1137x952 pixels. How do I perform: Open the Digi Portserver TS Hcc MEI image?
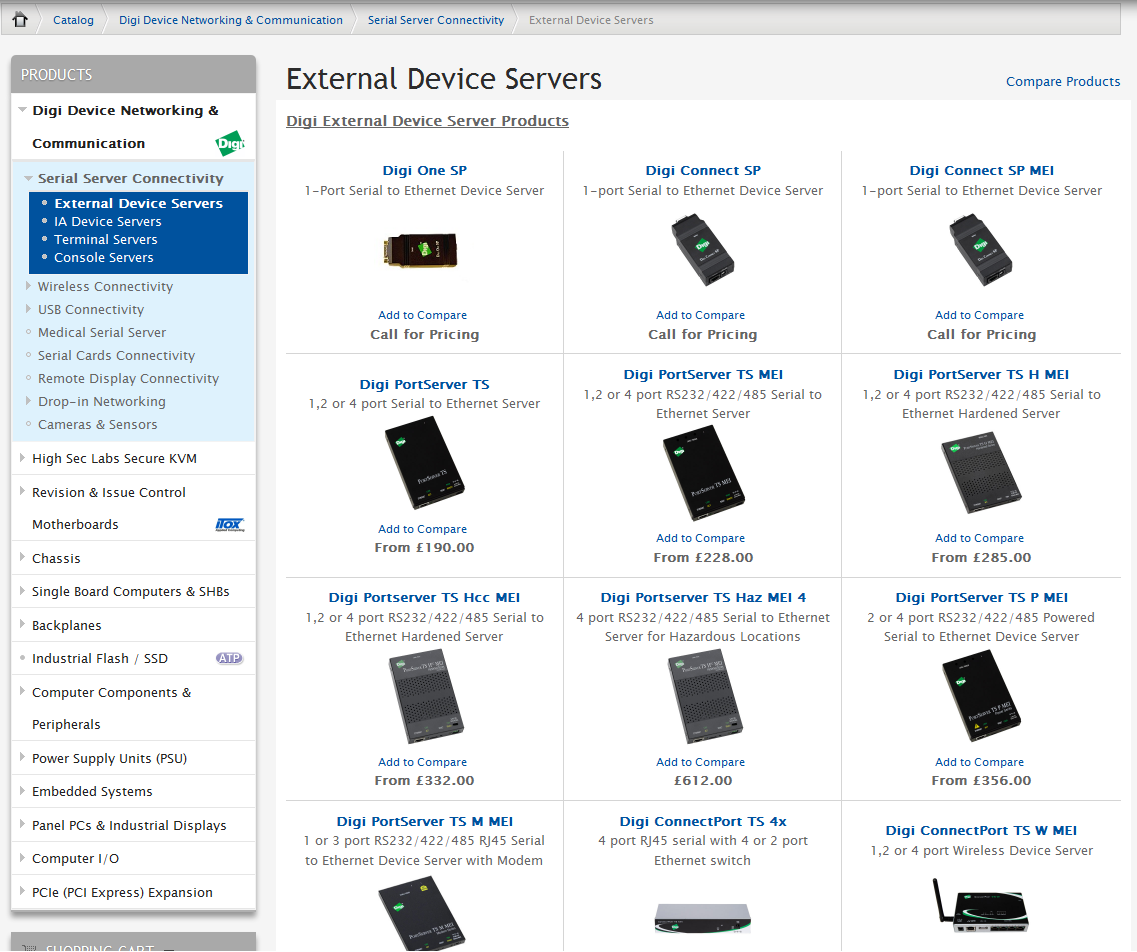click(426, 696)
